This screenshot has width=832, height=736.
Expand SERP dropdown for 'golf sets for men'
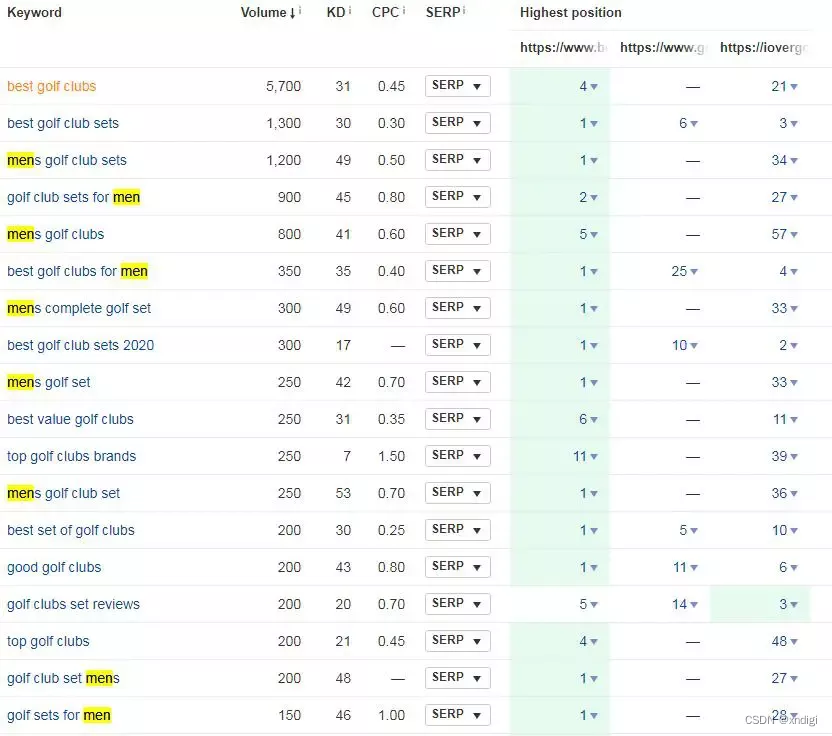point(458,715)
